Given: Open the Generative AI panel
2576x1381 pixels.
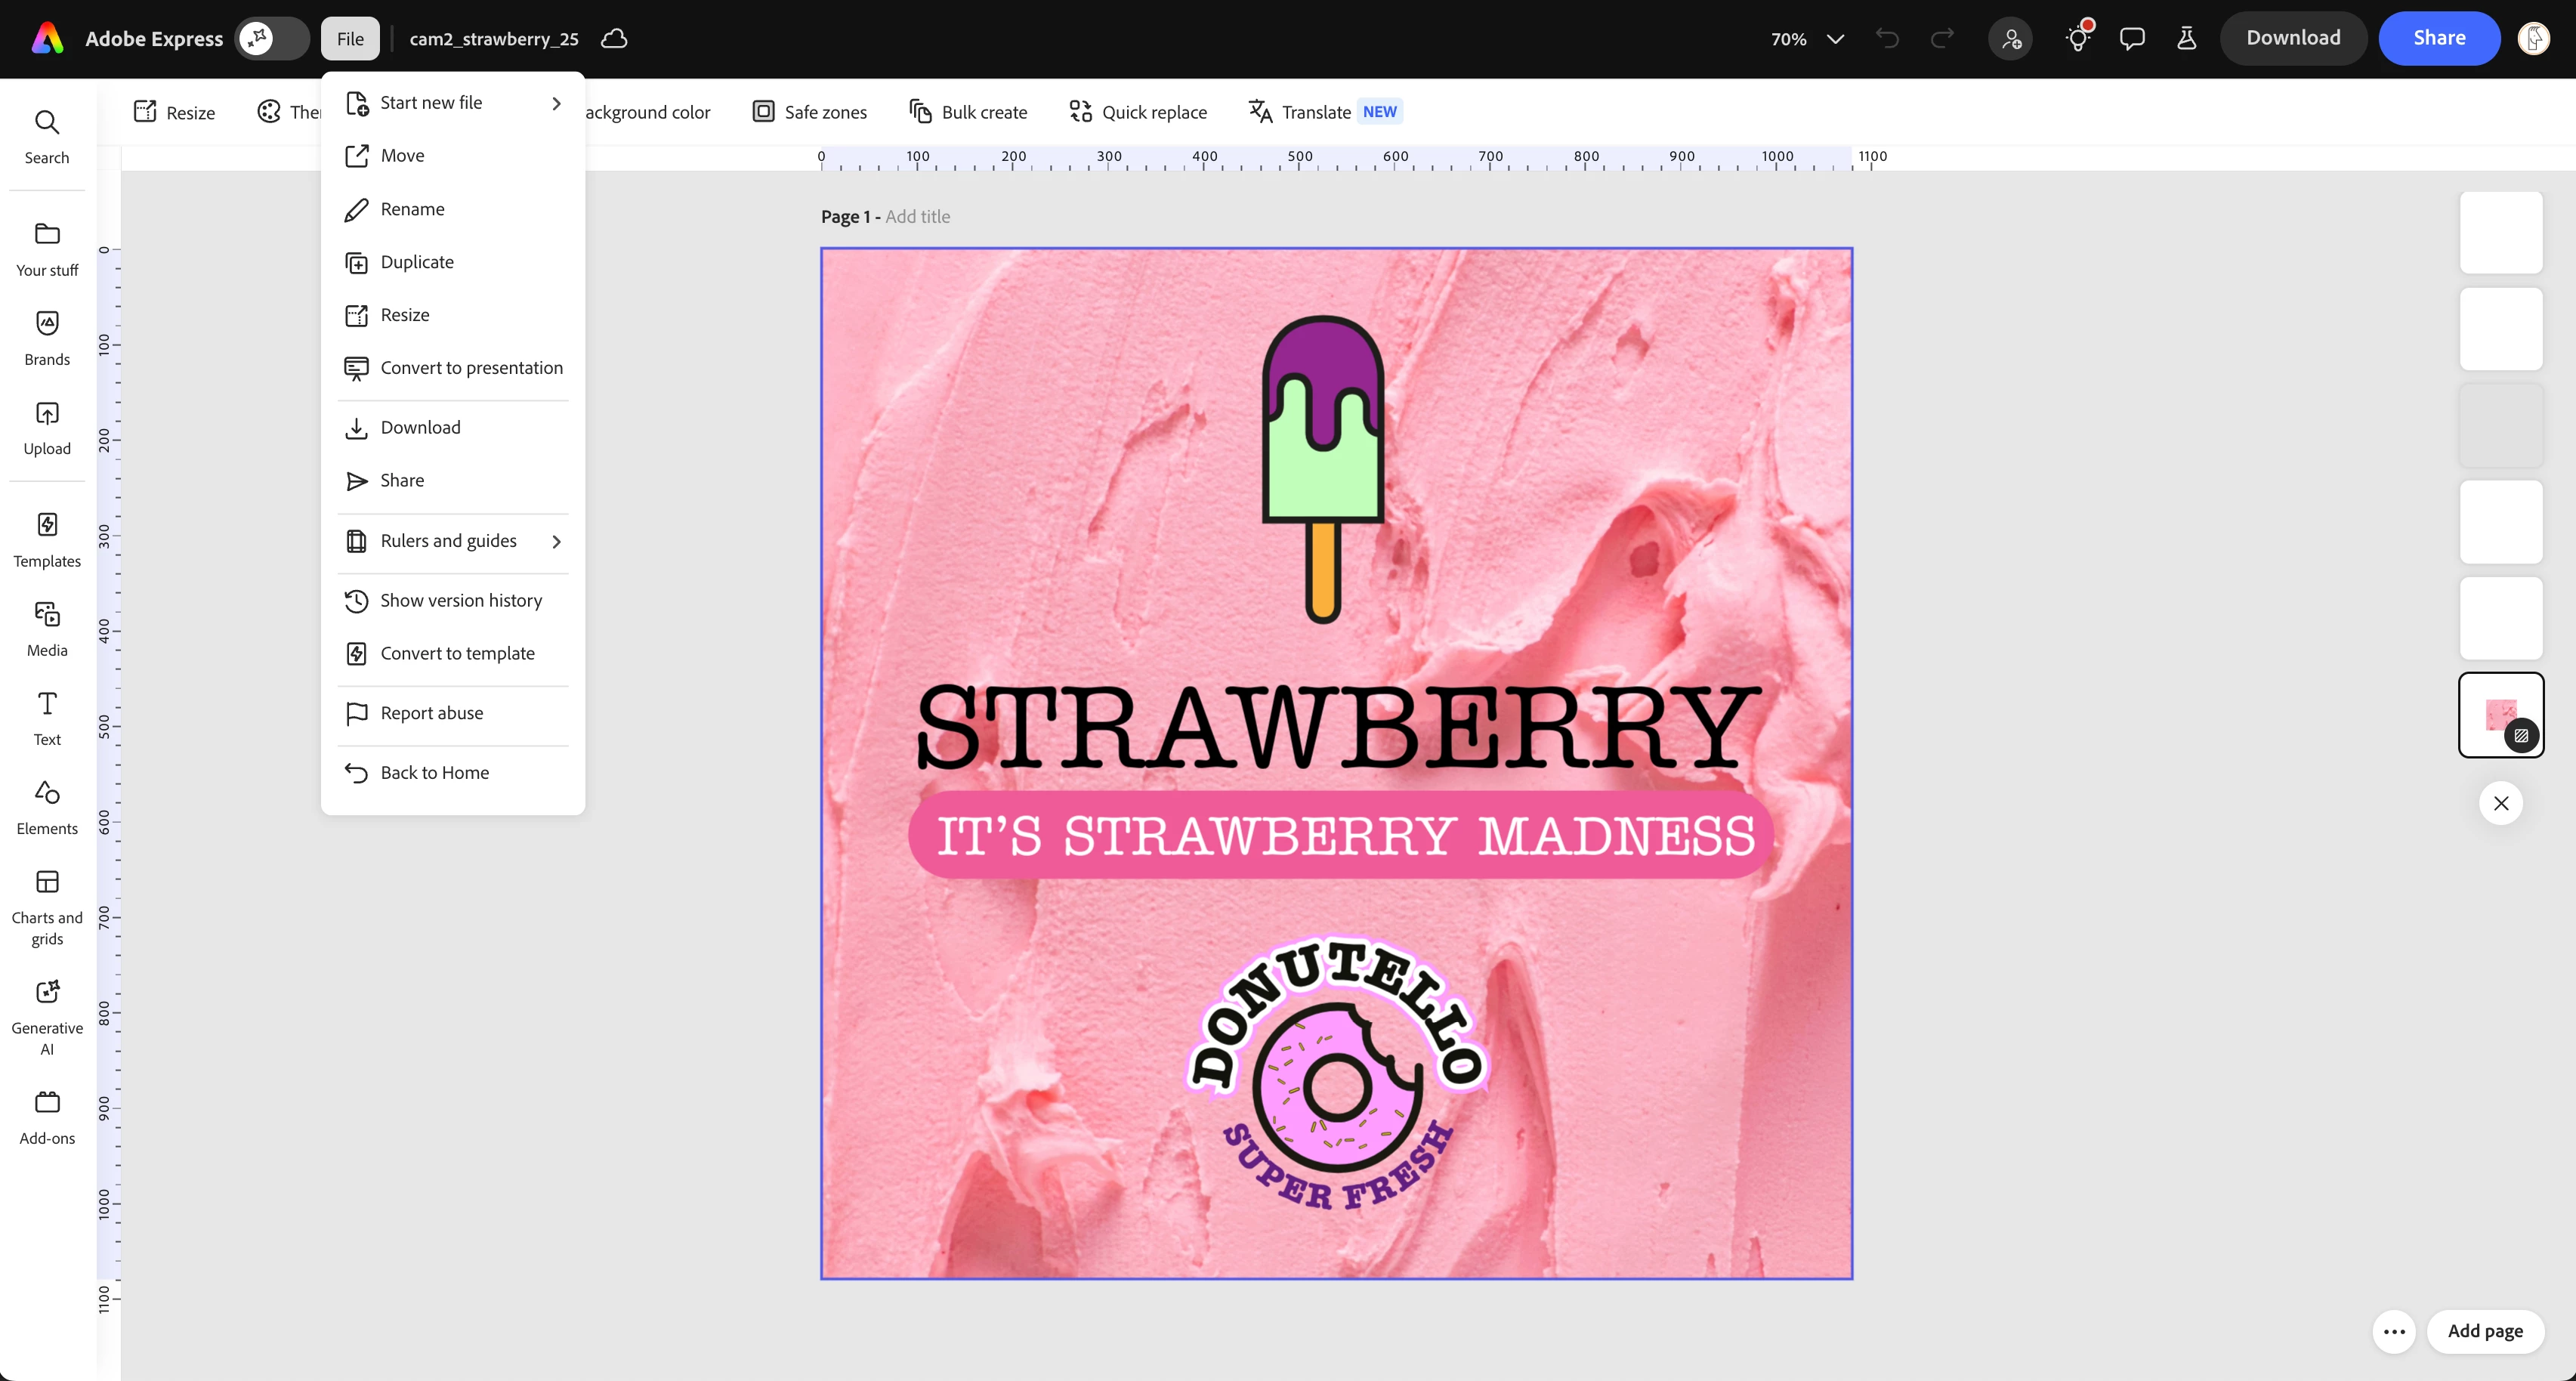Looking at the screenshot, I should [47, 1017].
